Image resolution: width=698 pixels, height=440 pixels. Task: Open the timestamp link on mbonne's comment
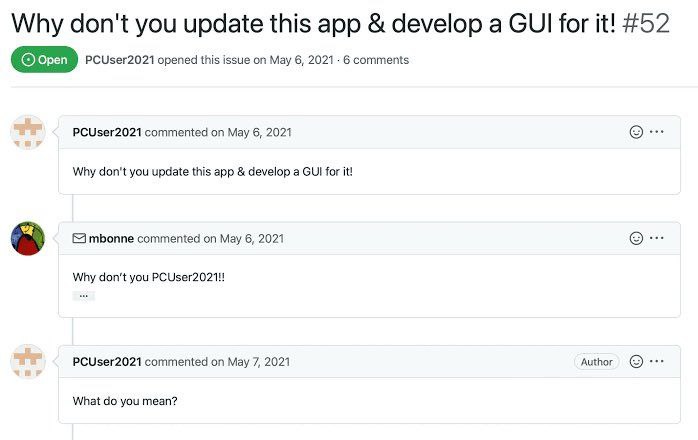pyautogui.click(x=243, y=238)
